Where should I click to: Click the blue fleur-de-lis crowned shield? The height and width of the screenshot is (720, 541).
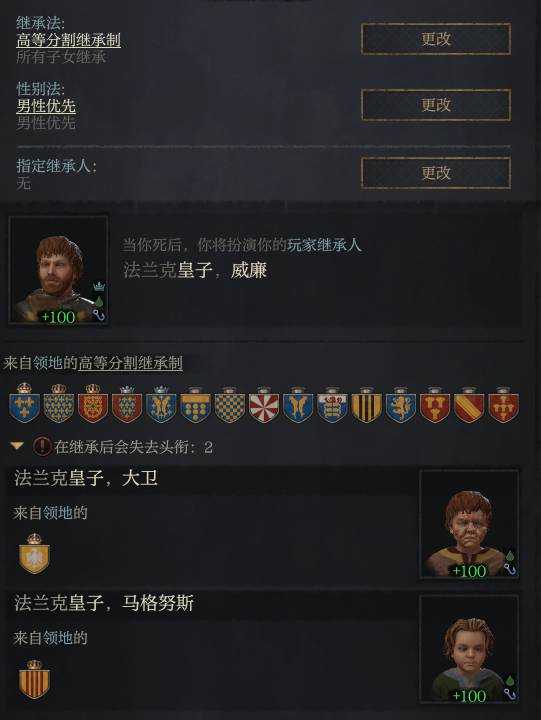(x=24, y=403)
